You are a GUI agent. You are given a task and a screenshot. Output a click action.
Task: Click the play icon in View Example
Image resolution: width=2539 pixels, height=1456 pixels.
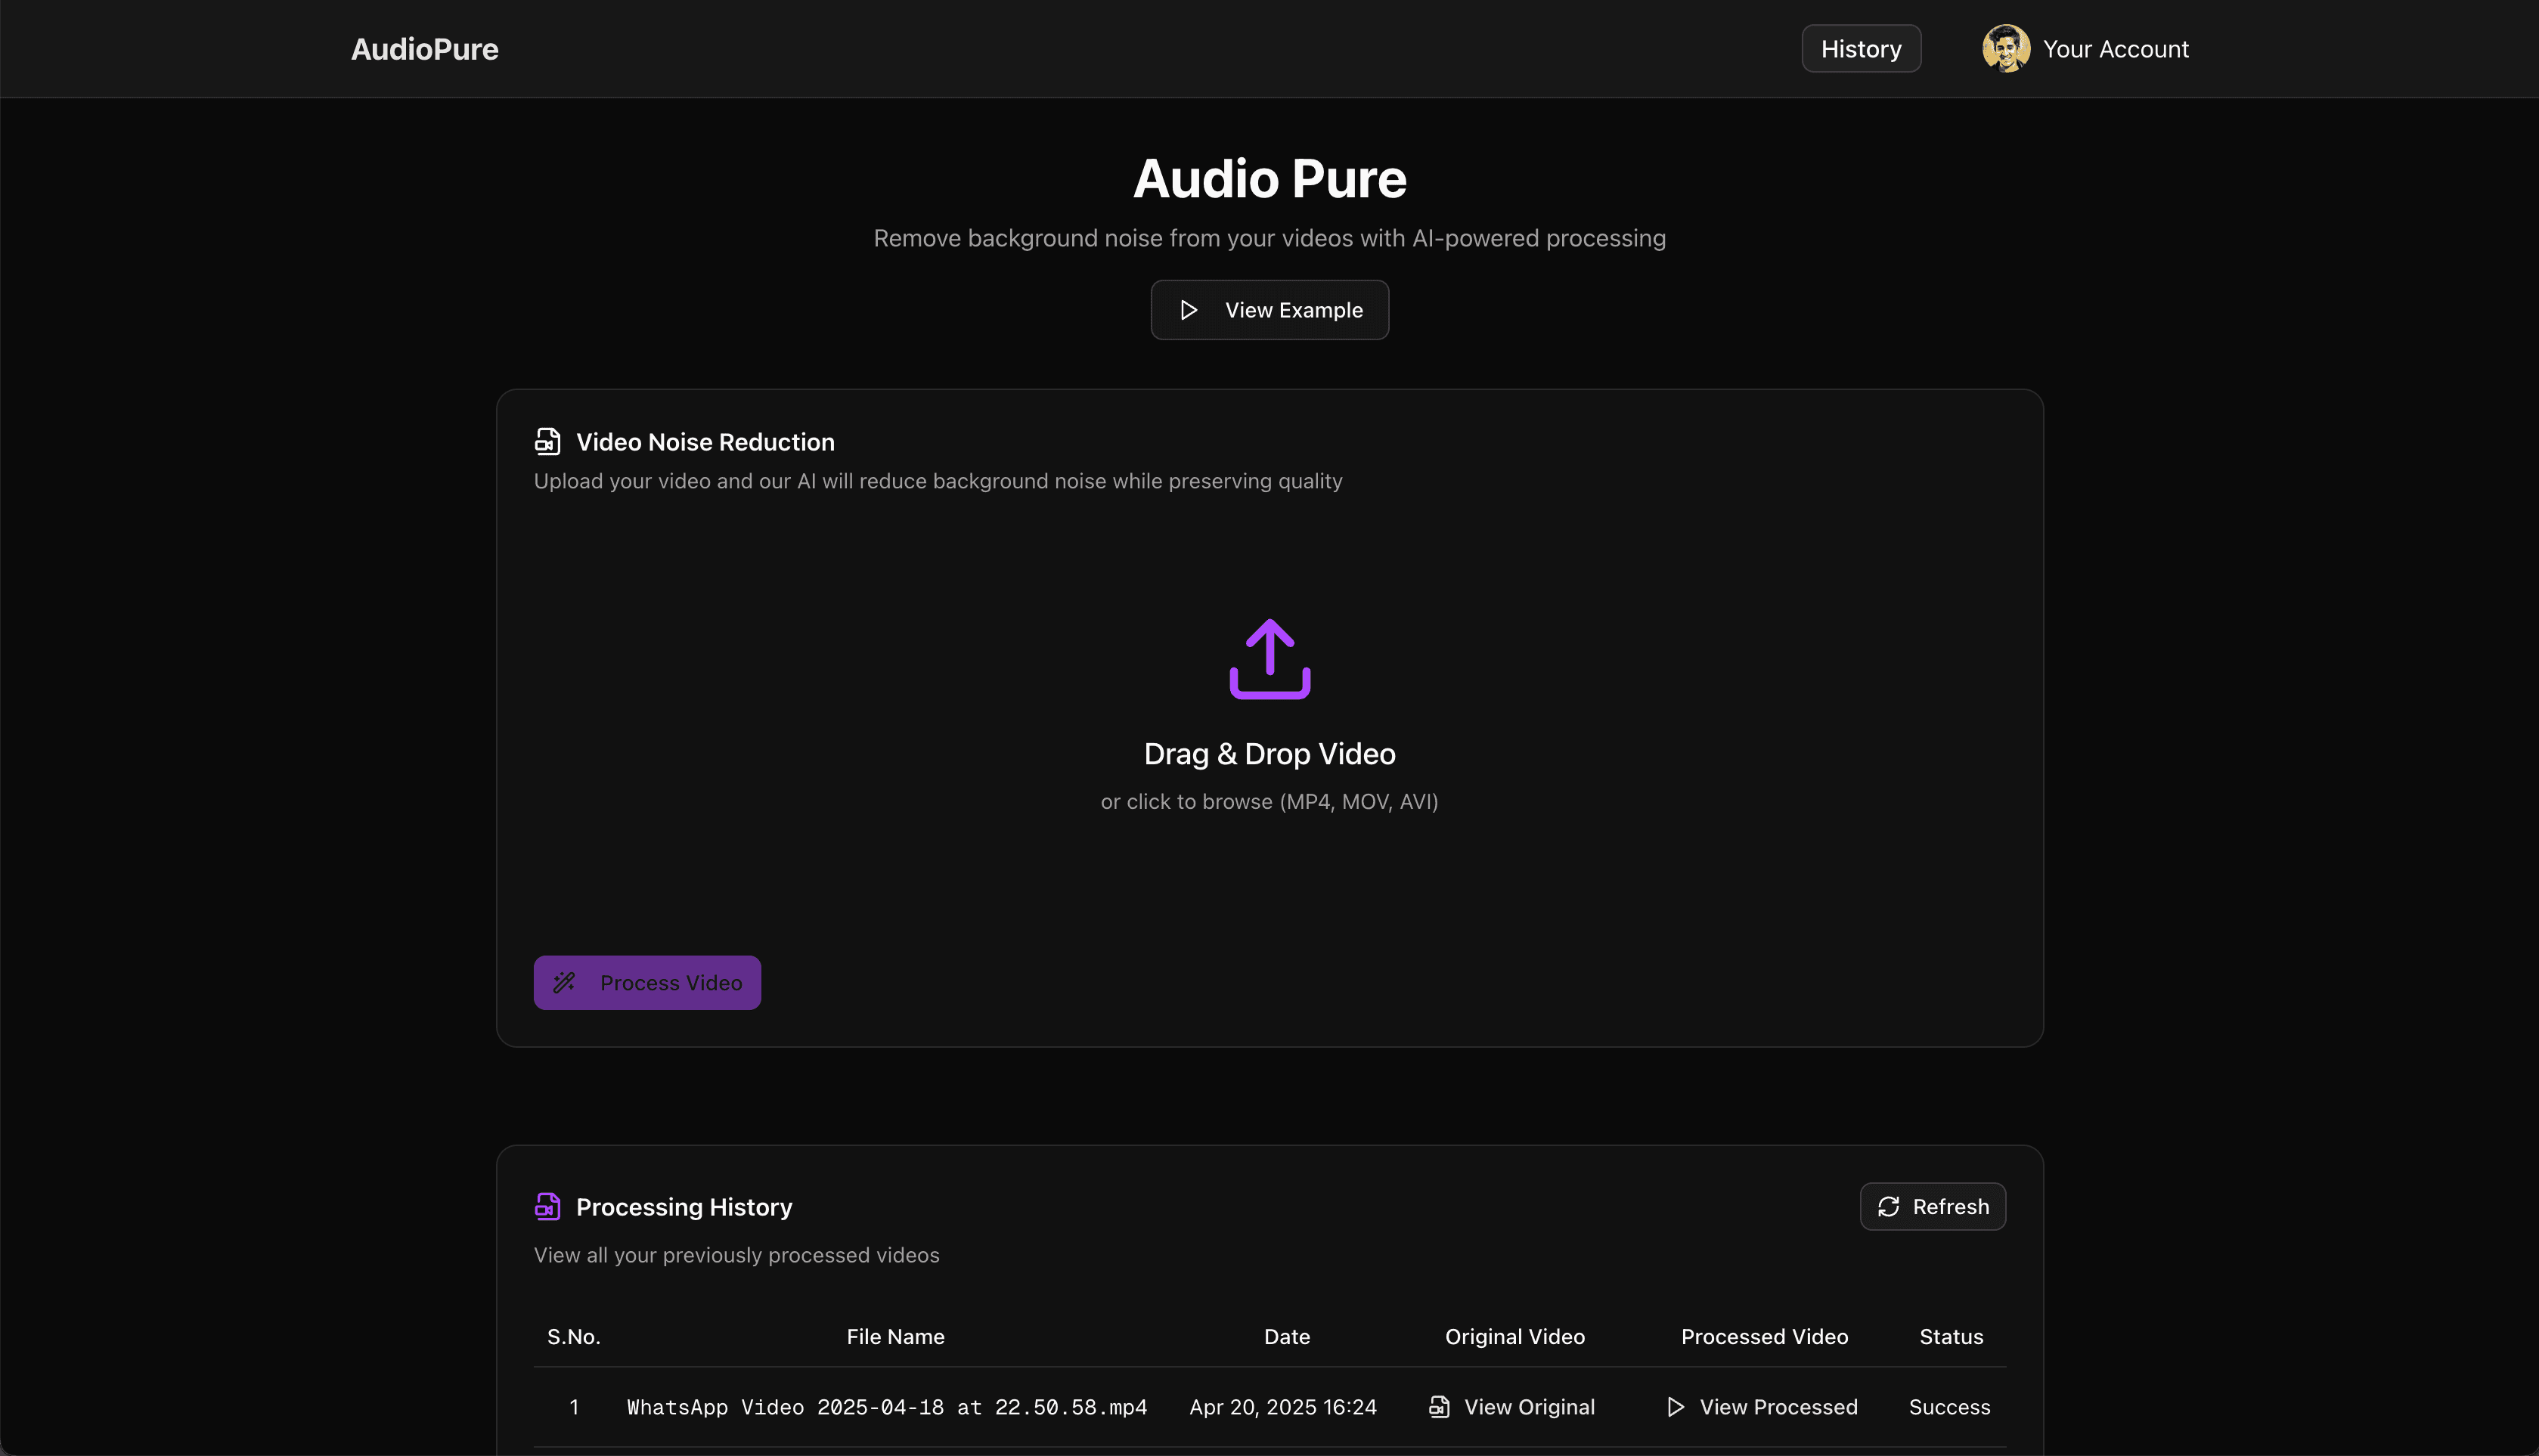tap(1188, 310)
